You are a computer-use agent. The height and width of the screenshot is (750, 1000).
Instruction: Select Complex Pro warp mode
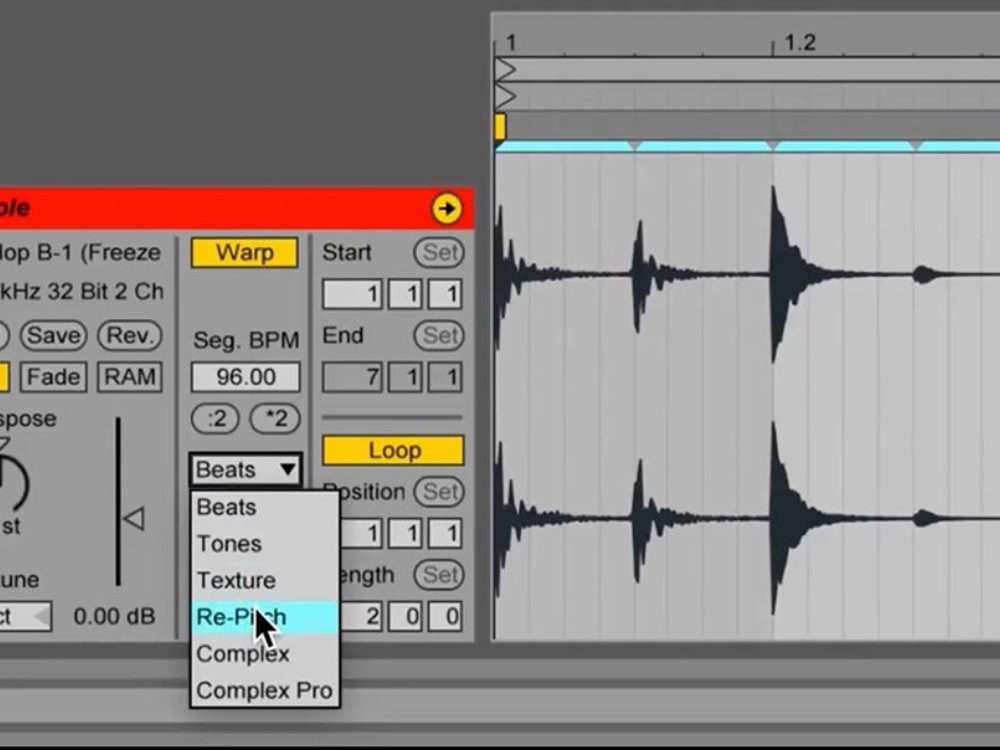(265, 691)
